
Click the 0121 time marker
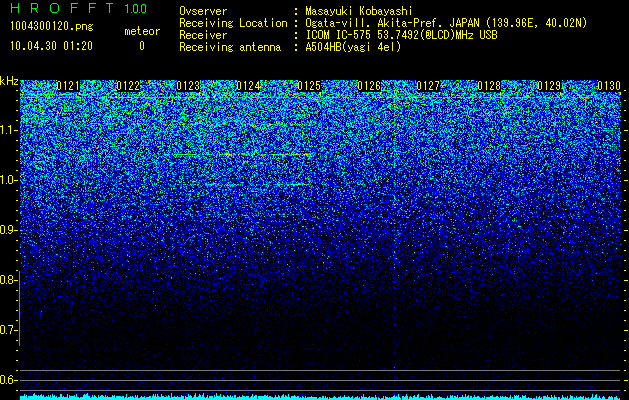68,86
